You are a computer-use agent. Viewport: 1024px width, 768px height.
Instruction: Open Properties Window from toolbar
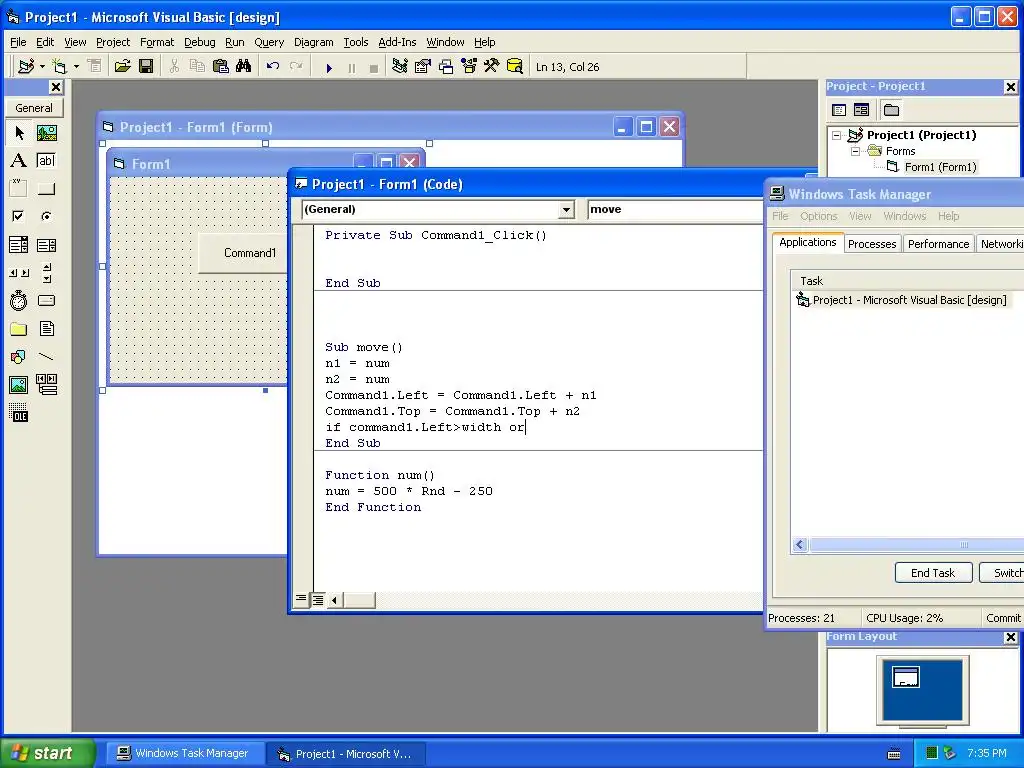423,67
